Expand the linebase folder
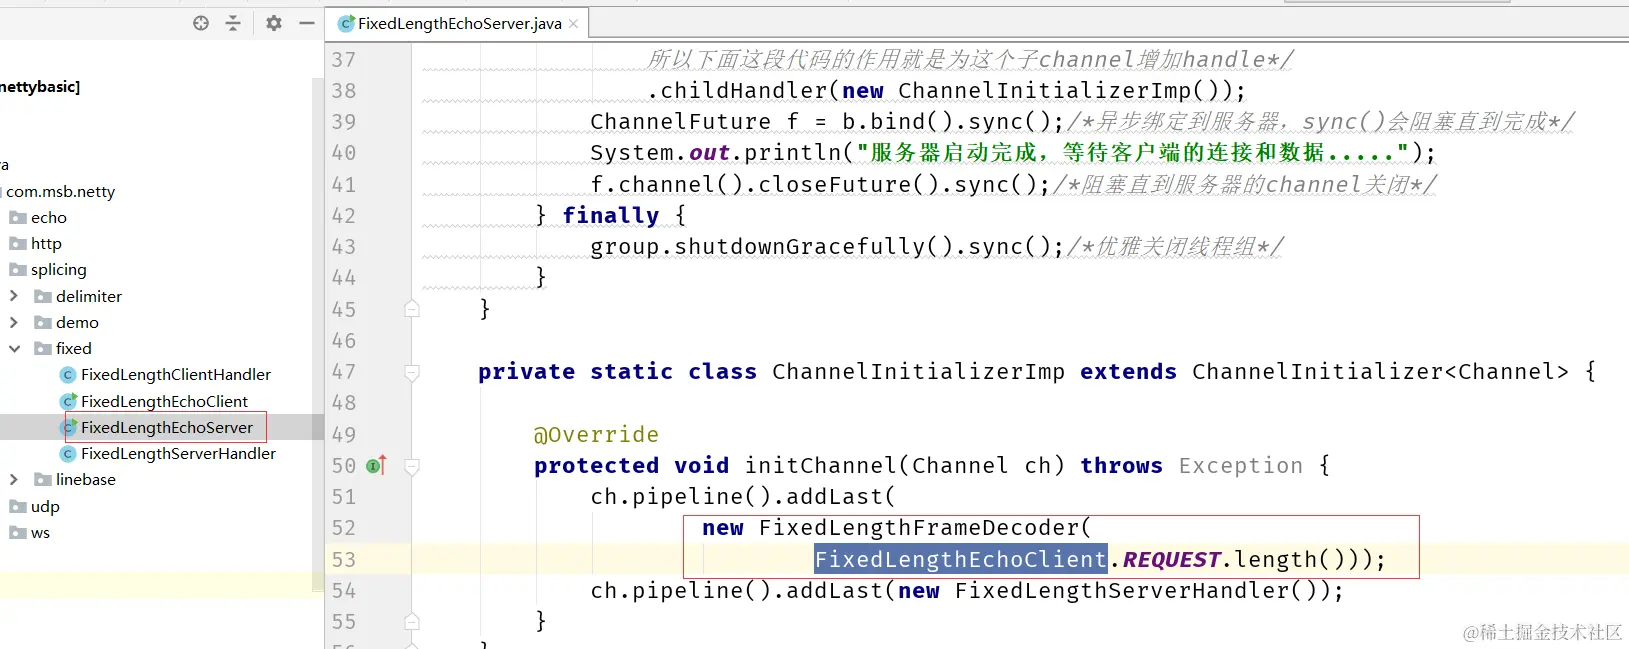 [x=14, y=479]
